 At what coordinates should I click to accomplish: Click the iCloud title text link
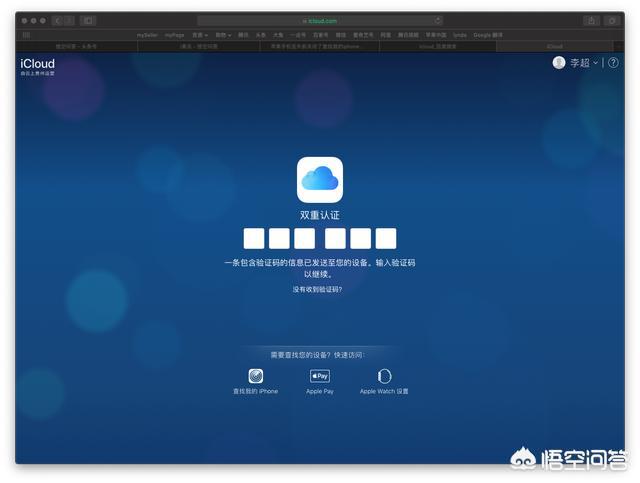coord(37,63)
